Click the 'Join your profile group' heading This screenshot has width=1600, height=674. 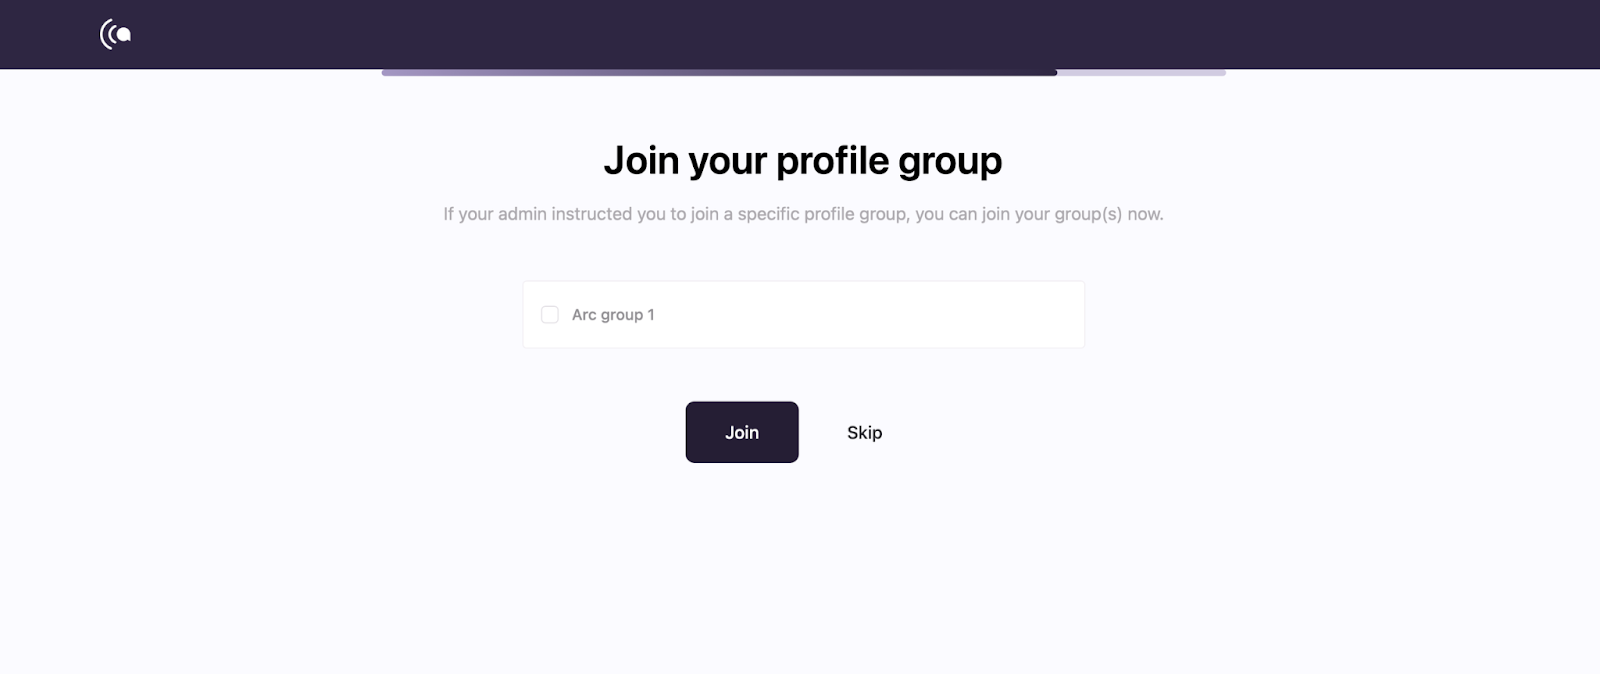[803, 160]
